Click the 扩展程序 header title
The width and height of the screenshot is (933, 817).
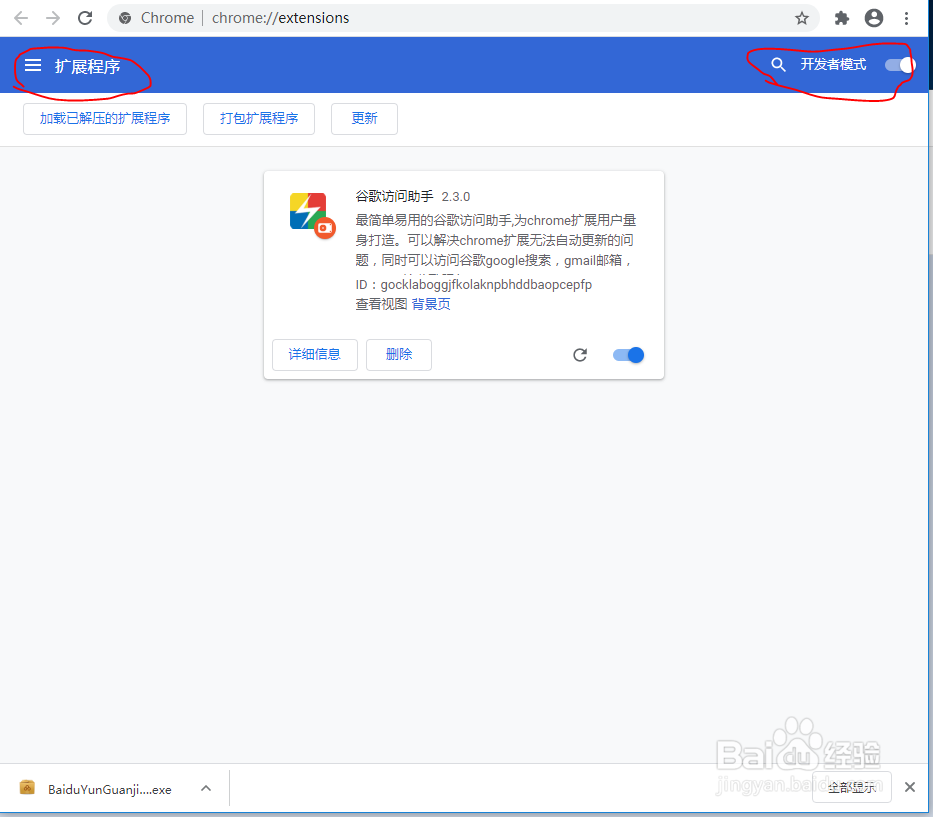click(x=87, y=66)
